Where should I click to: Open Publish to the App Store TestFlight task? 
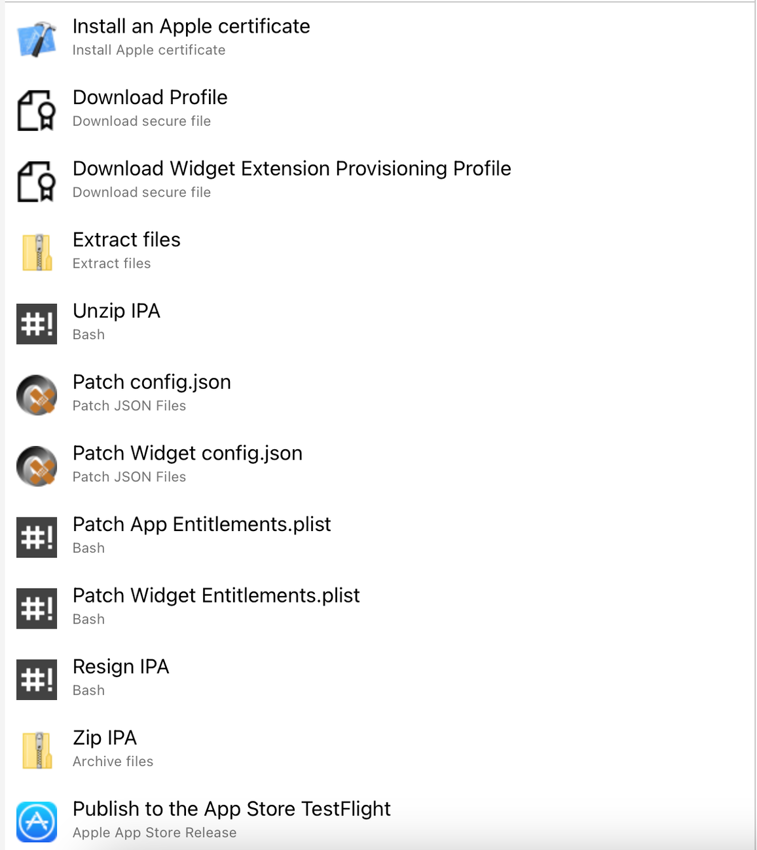point(231,809)
